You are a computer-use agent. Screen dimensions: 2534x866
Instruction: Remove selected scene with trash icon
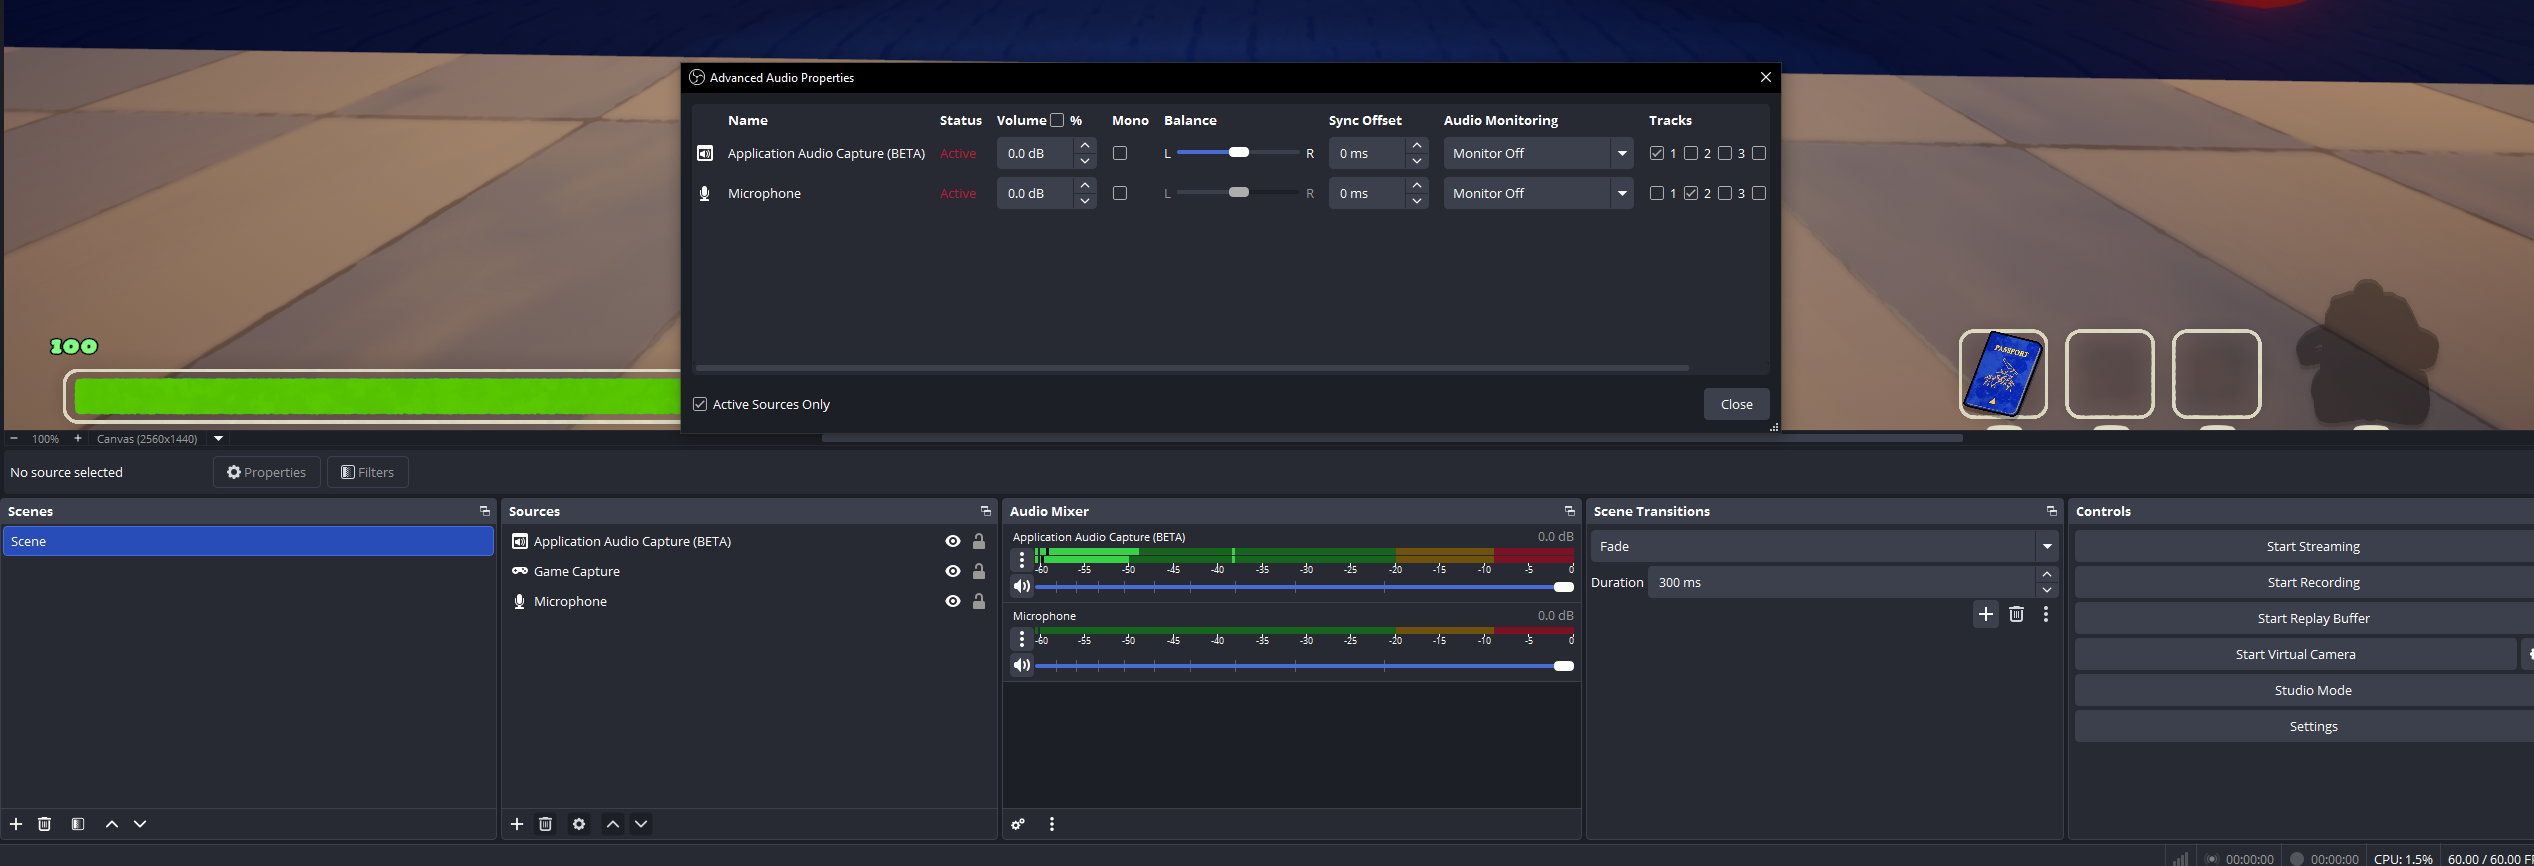click(44, 824)
